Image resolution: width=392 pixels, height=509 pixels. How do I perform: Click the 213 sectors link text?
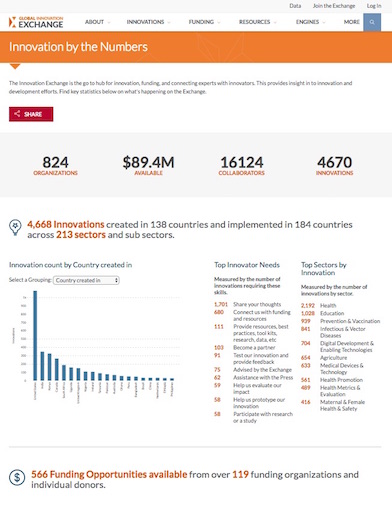pos(81,235)
